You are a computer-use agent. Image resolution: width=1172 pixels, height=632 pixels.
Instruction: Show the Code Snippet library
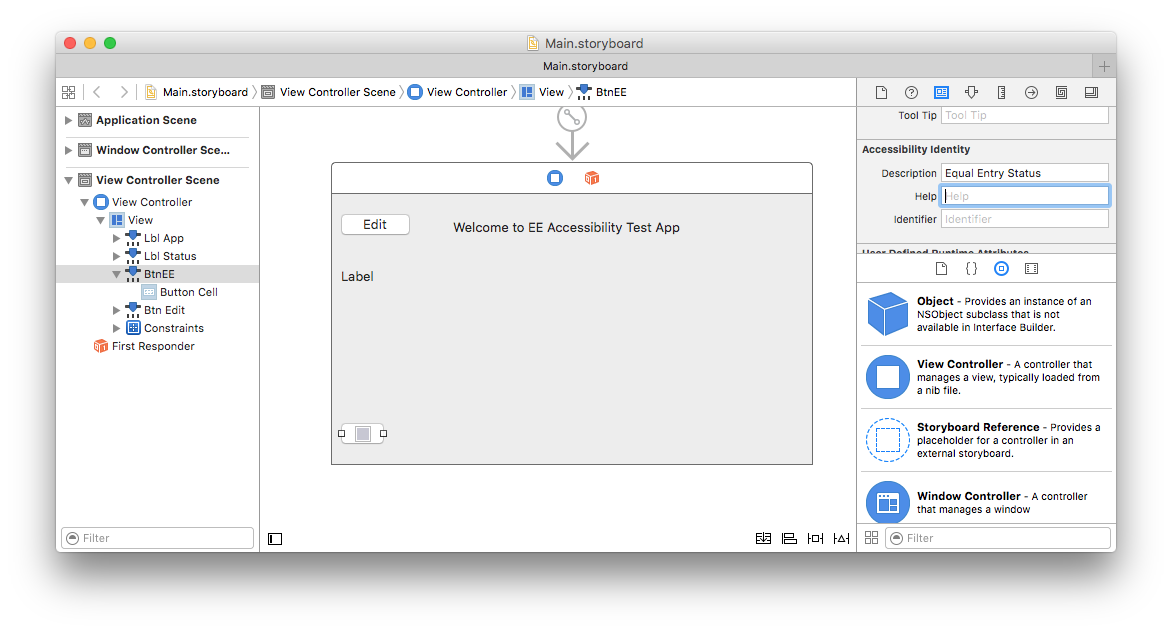(x=971, y=269)
